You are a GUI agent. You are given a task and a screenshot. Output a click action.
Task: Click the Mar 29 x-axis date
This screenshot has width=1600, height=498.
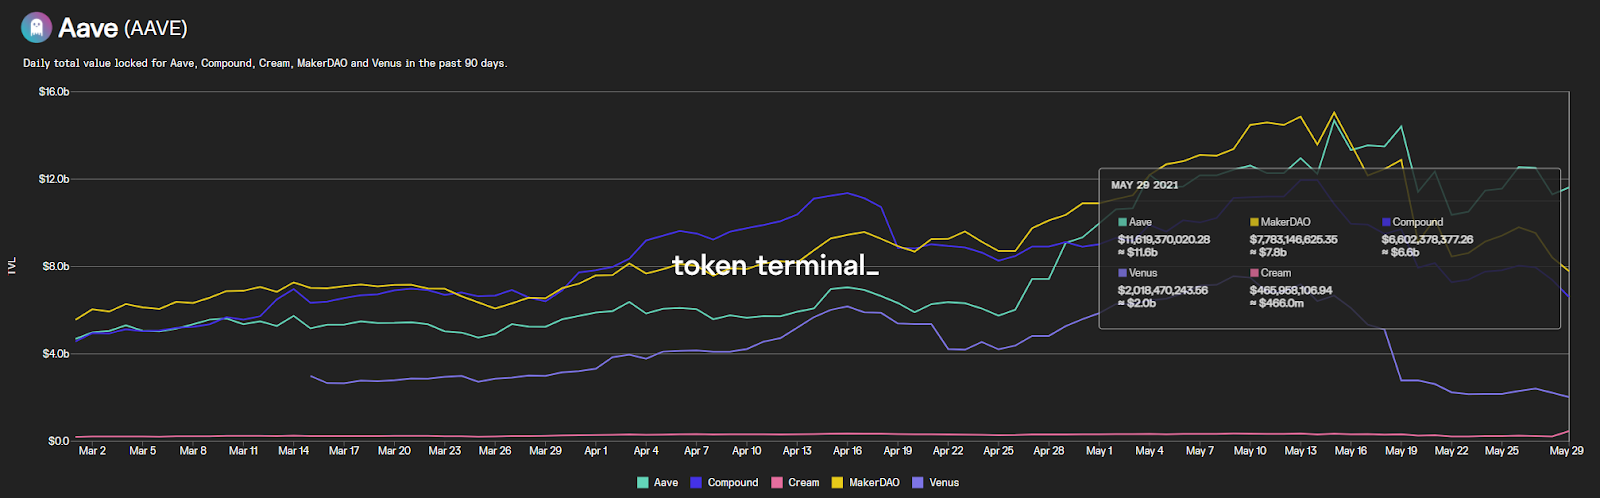coord(545,451)
